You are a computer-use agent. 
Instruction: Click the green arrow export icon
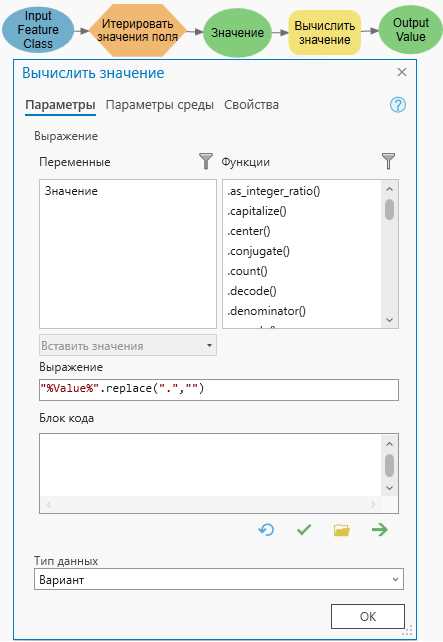pyautogui.click(x=380, y=530)
